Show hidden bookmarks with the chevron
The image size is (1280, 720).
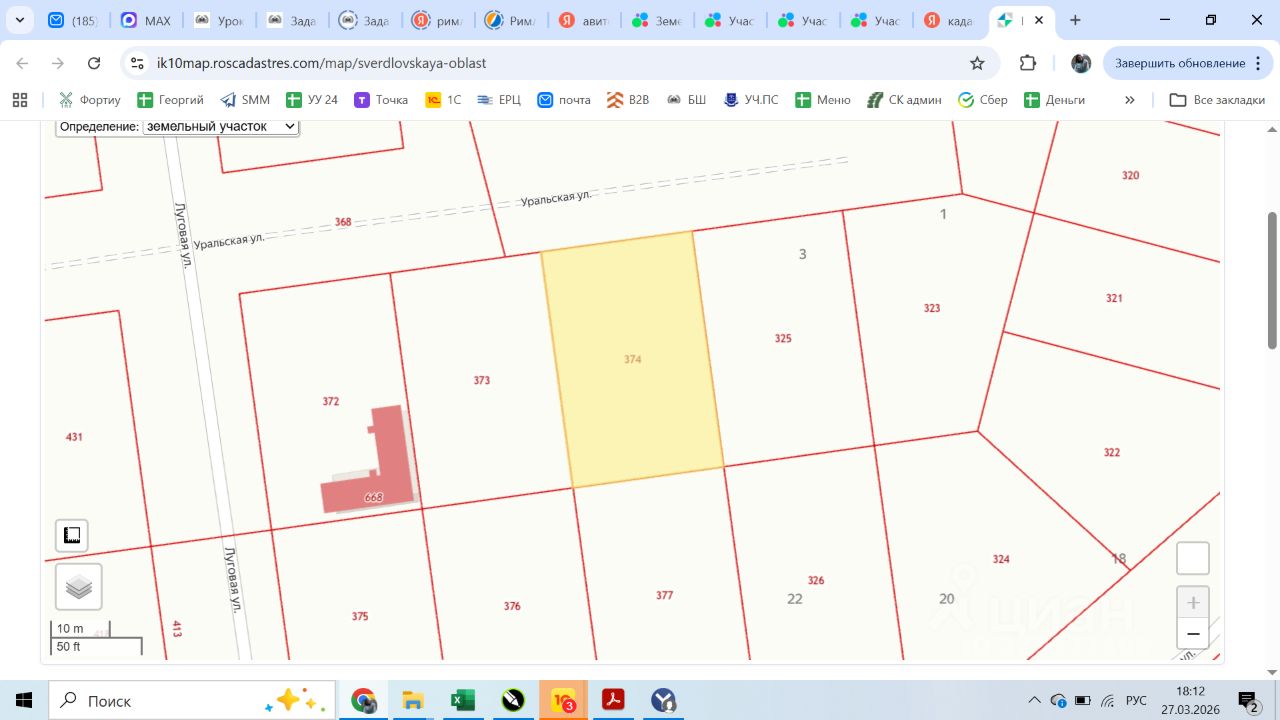coord(1130,100)
